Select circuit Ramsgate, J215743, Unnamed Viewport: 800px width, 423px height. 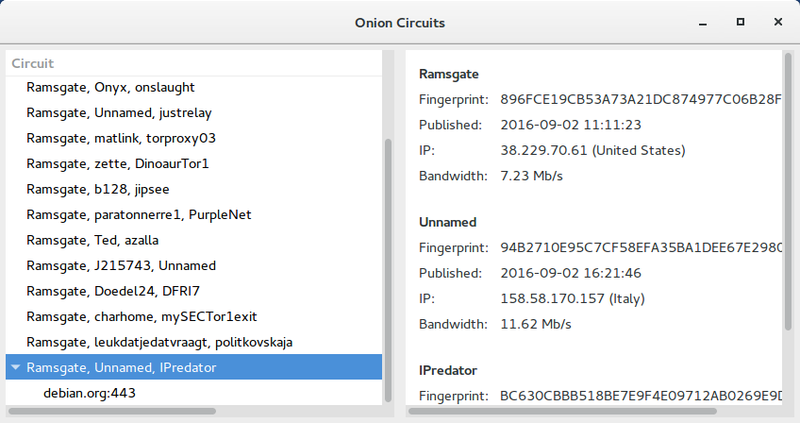point(122,265)
